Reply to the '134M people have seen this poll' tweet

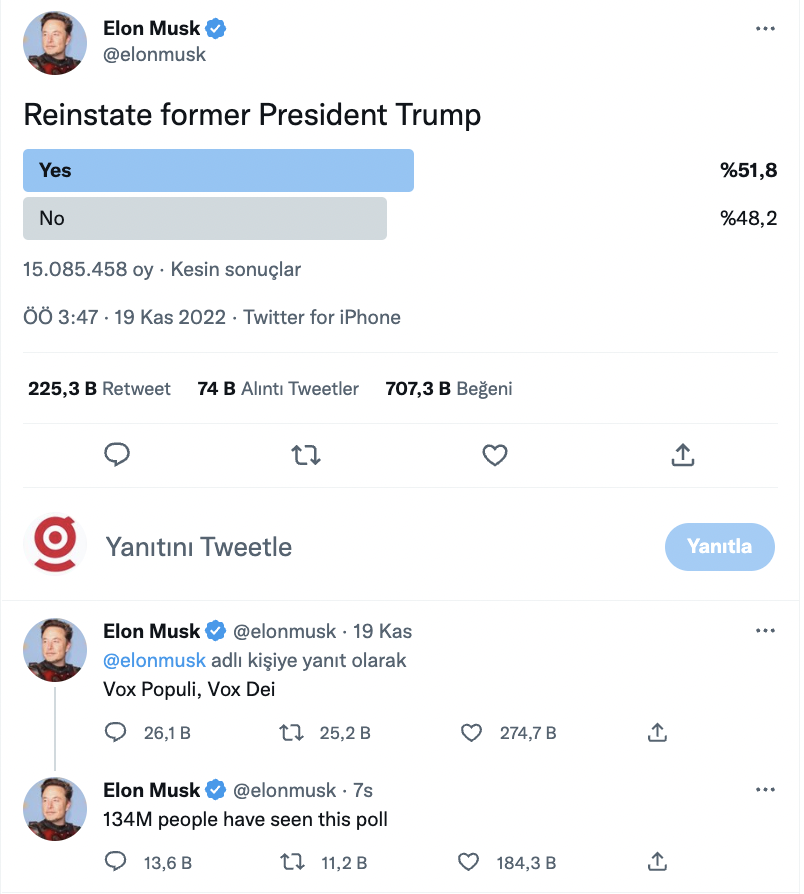pos(116,862)
